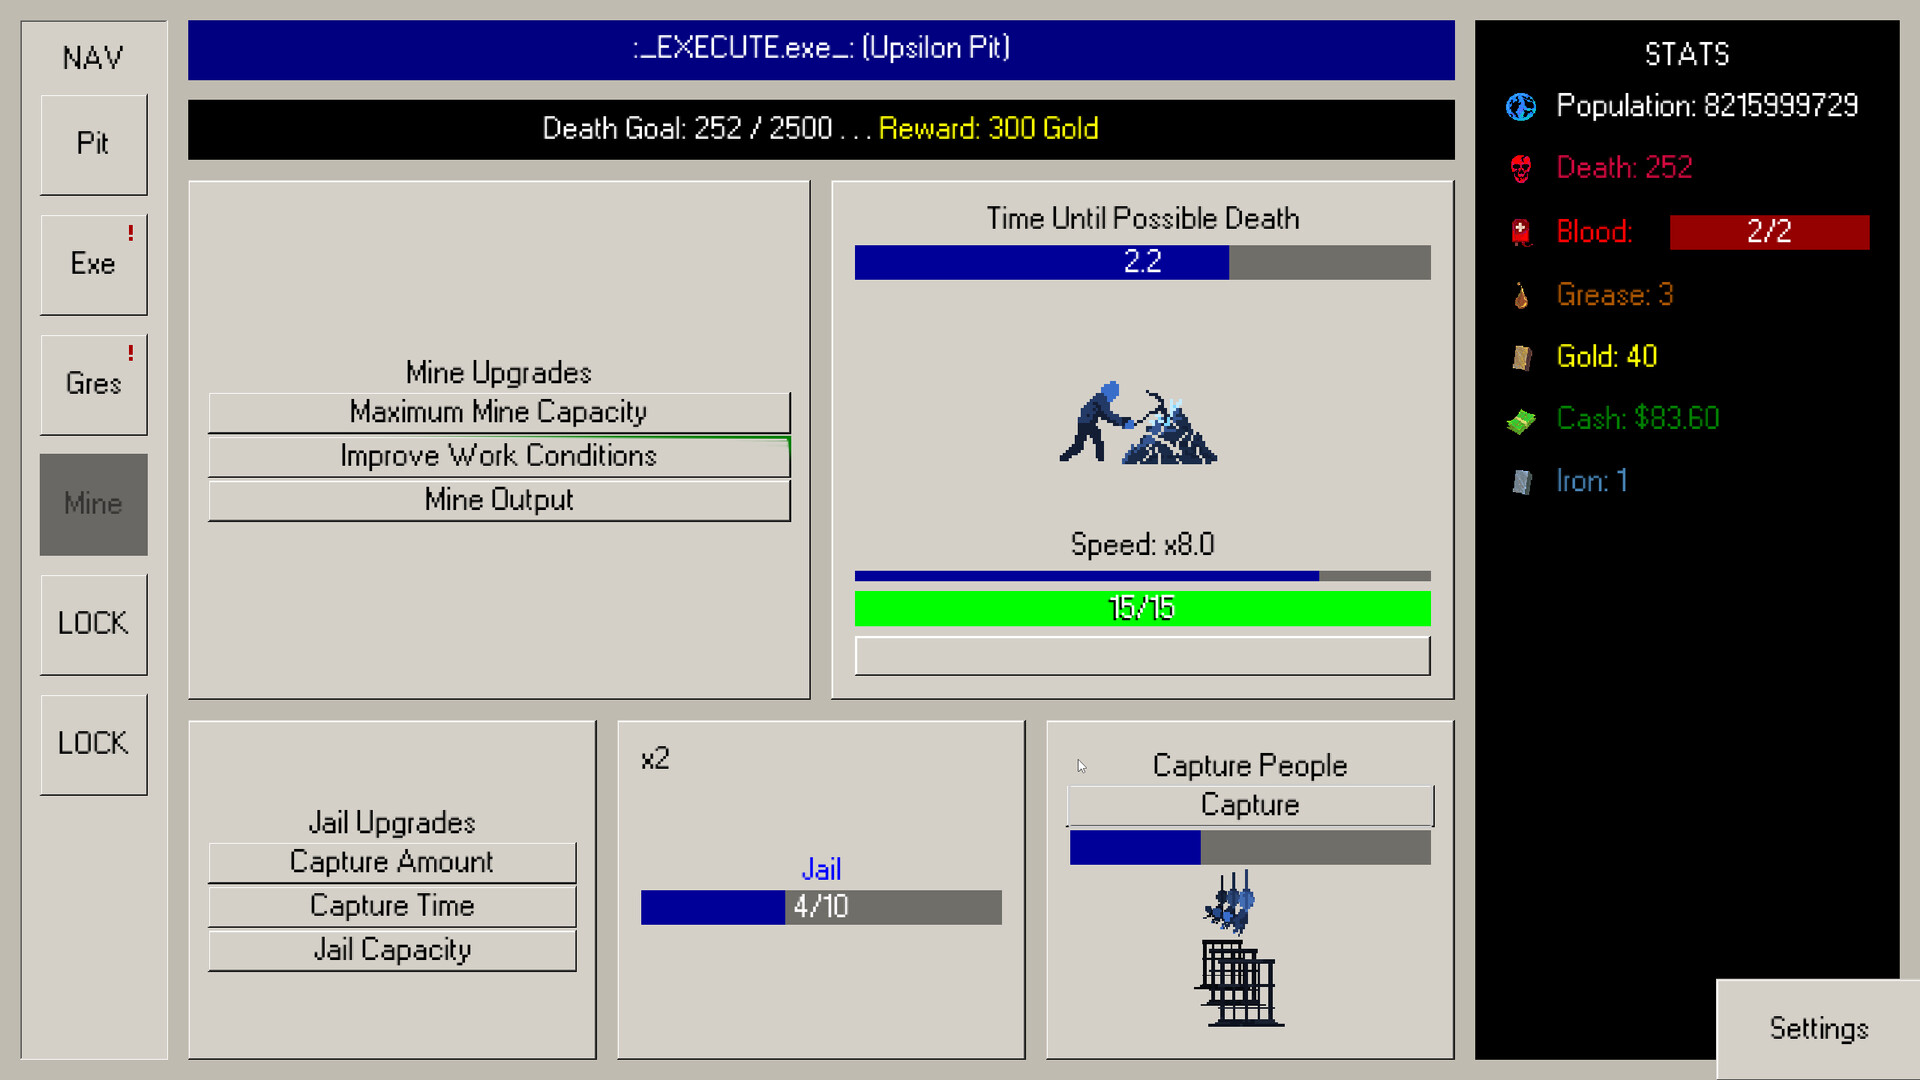1920x1080 pixels.
Task: Go to the Gres tab
Action: pyautogui.click(x=93, y=384)
